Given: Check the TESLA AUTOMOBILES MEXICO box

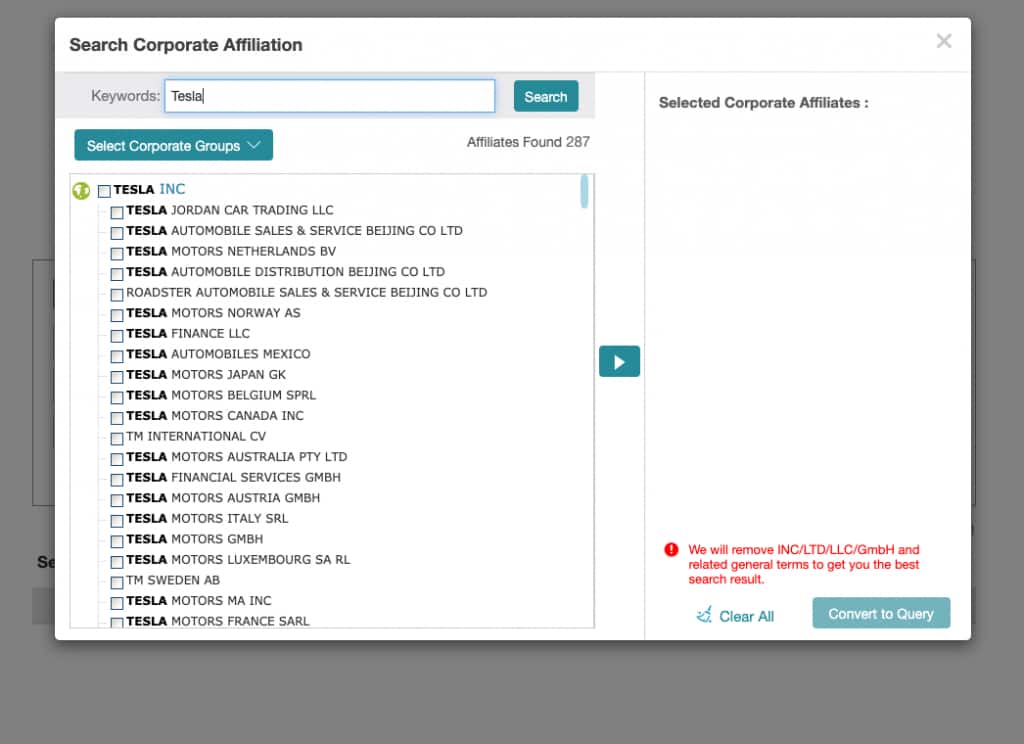Looking at the screenshot, I should point(117,356).
